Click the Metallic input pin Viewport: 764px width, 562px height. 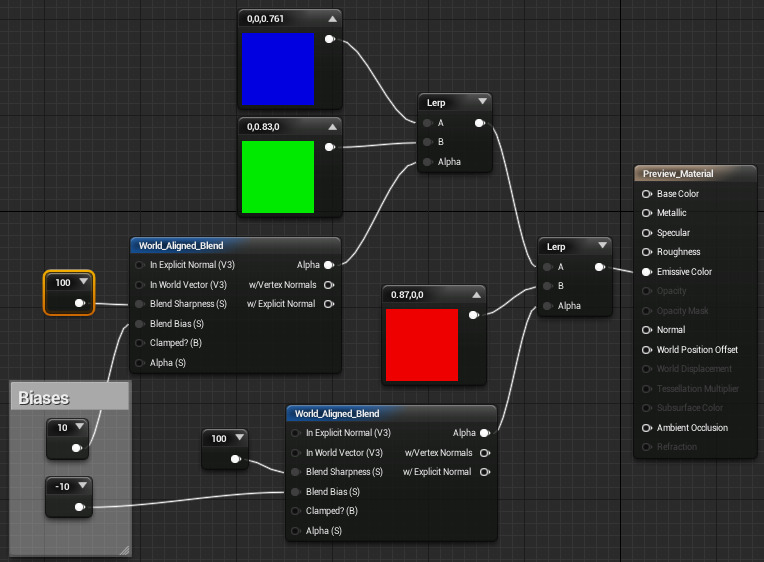click(647, 213)
